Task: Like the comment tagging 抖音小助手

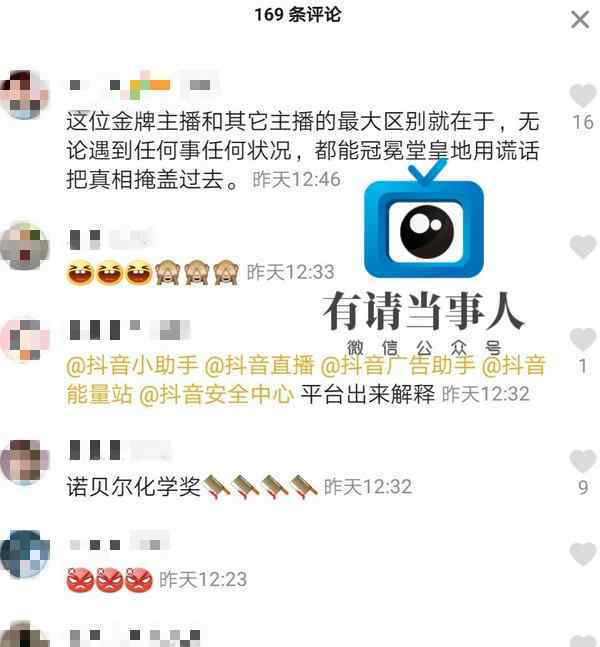Action: click(583, 340)
